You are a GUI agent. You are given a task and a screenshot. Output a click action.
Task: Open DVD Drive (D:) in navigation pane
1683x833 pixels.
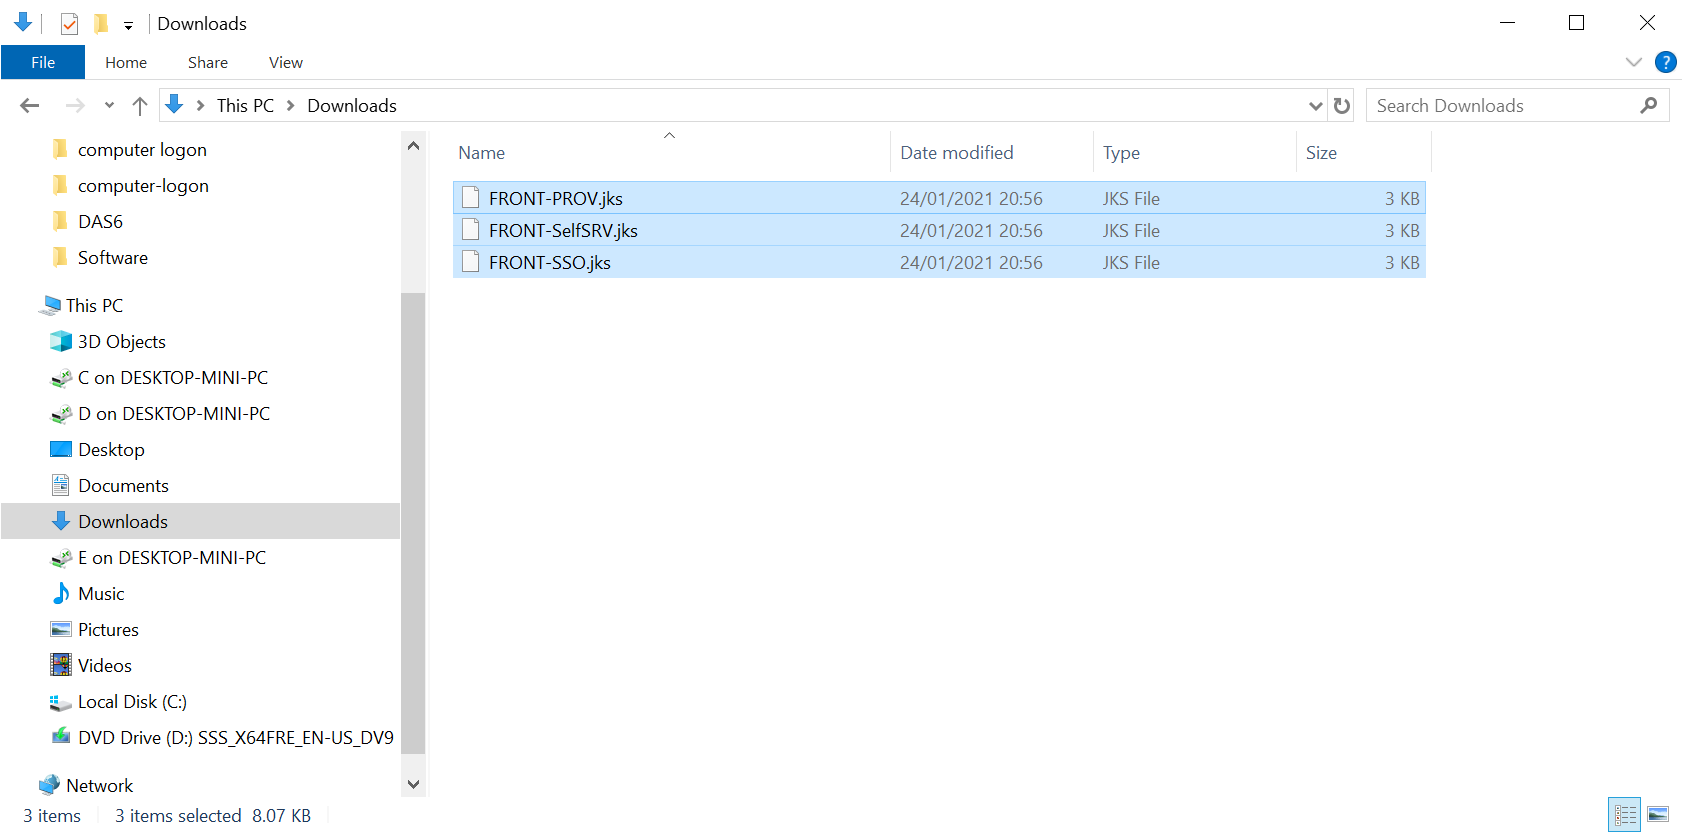pyautogui.click(x=236, y=737)
